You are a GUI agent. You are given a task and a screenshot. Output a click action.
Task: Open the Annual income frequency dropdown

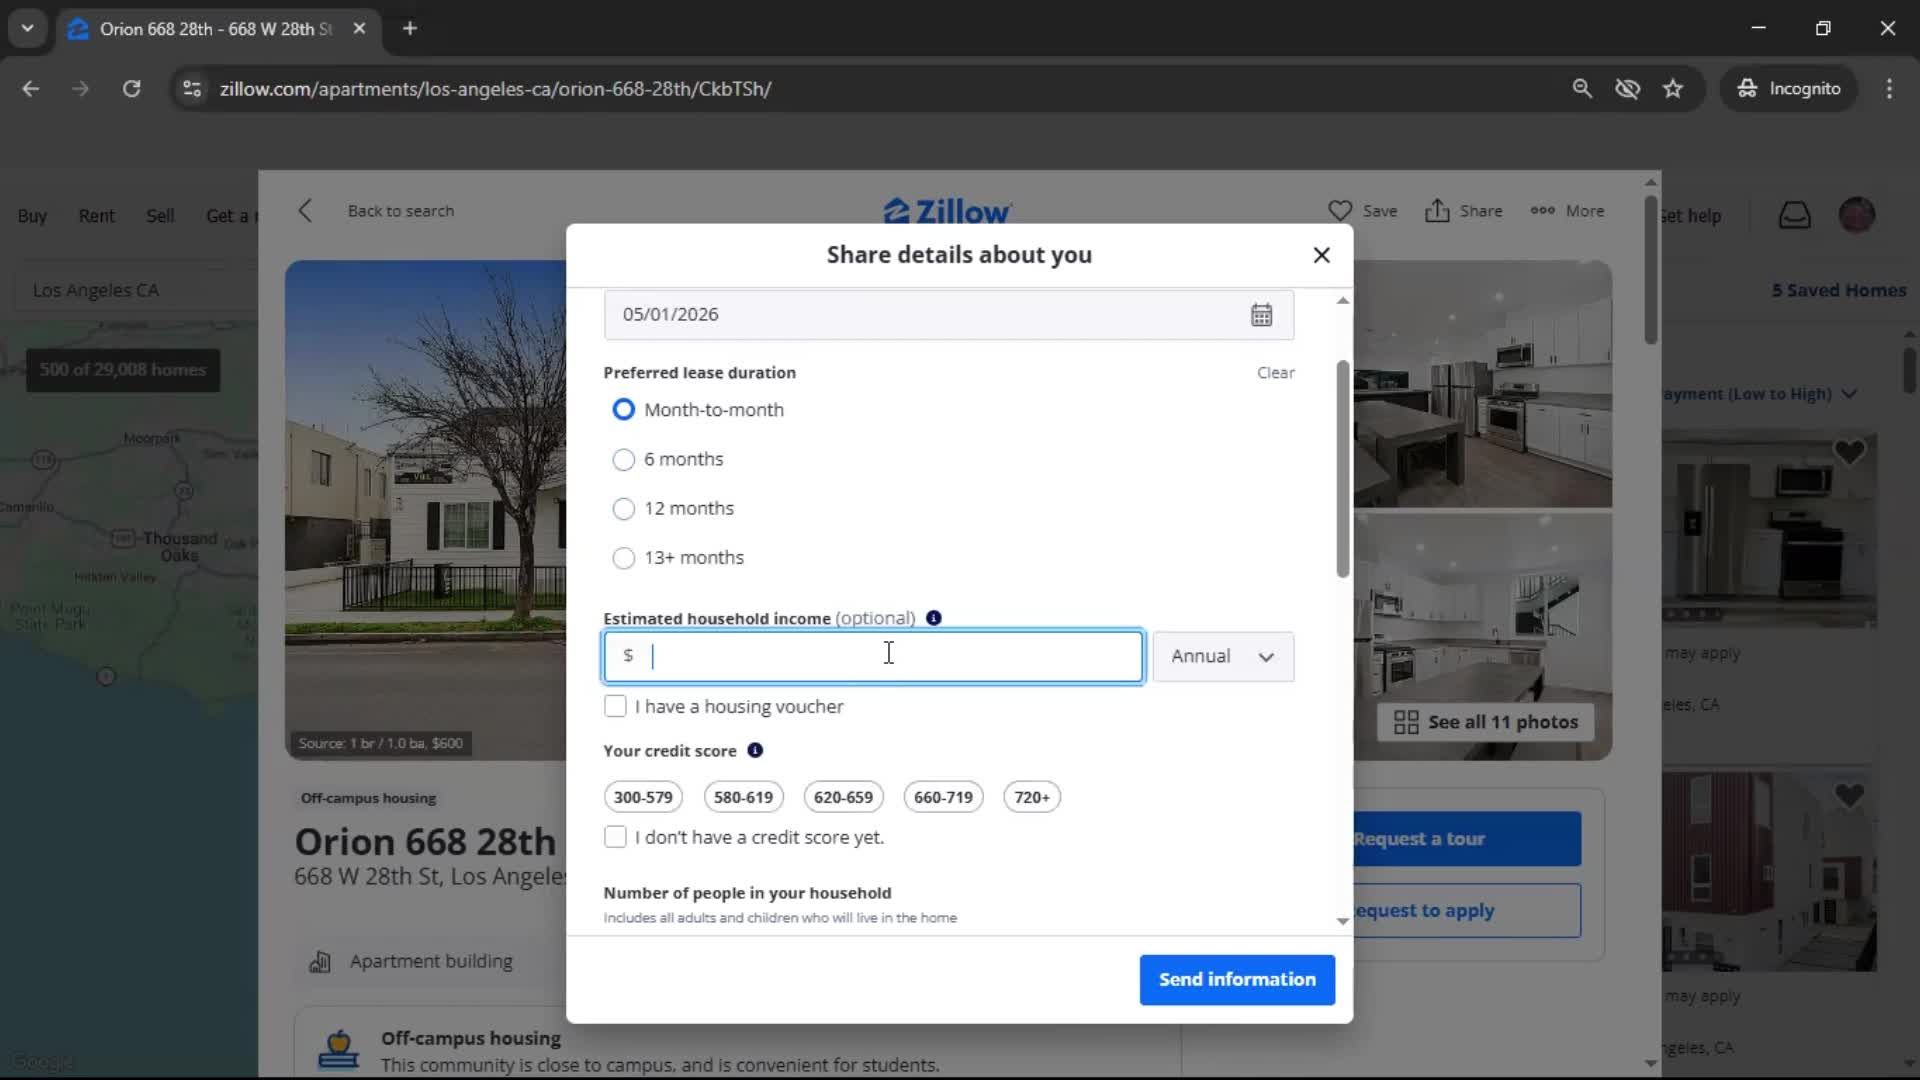(x=1222, y=657)
